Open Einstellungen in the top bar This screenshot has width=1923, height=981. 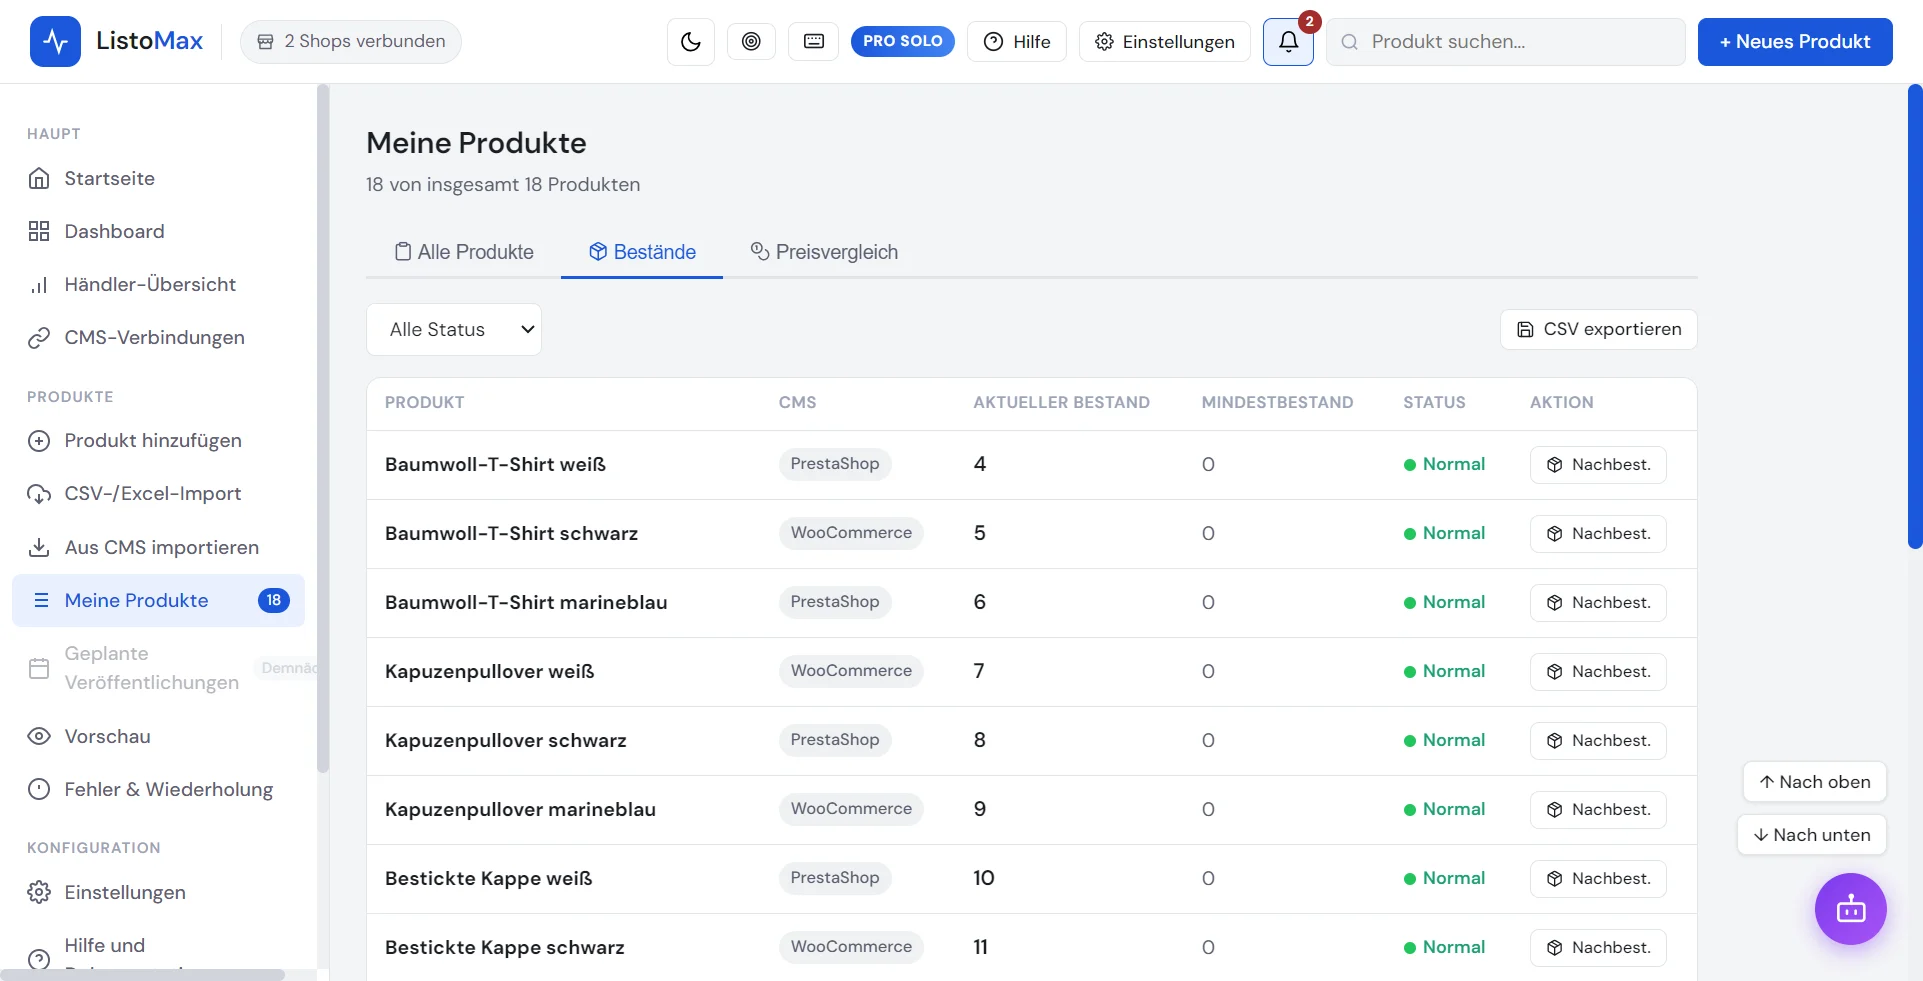point(1165,42)
